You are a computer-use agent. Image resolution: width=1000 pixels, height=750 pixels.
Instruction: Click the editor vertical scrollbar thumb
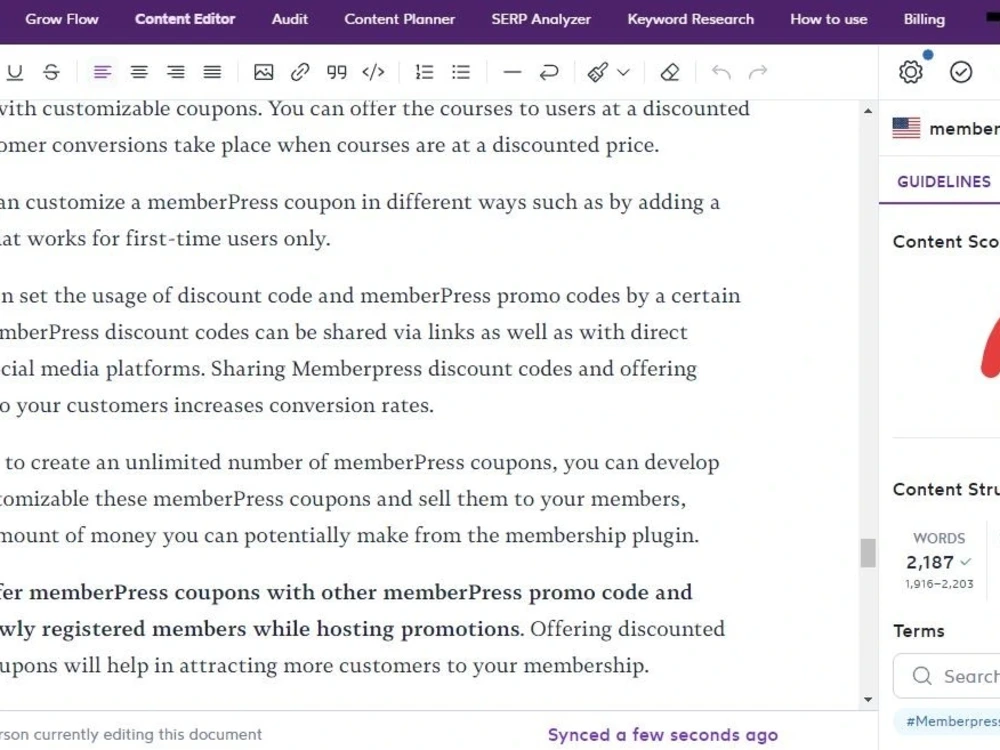point(868,553)
